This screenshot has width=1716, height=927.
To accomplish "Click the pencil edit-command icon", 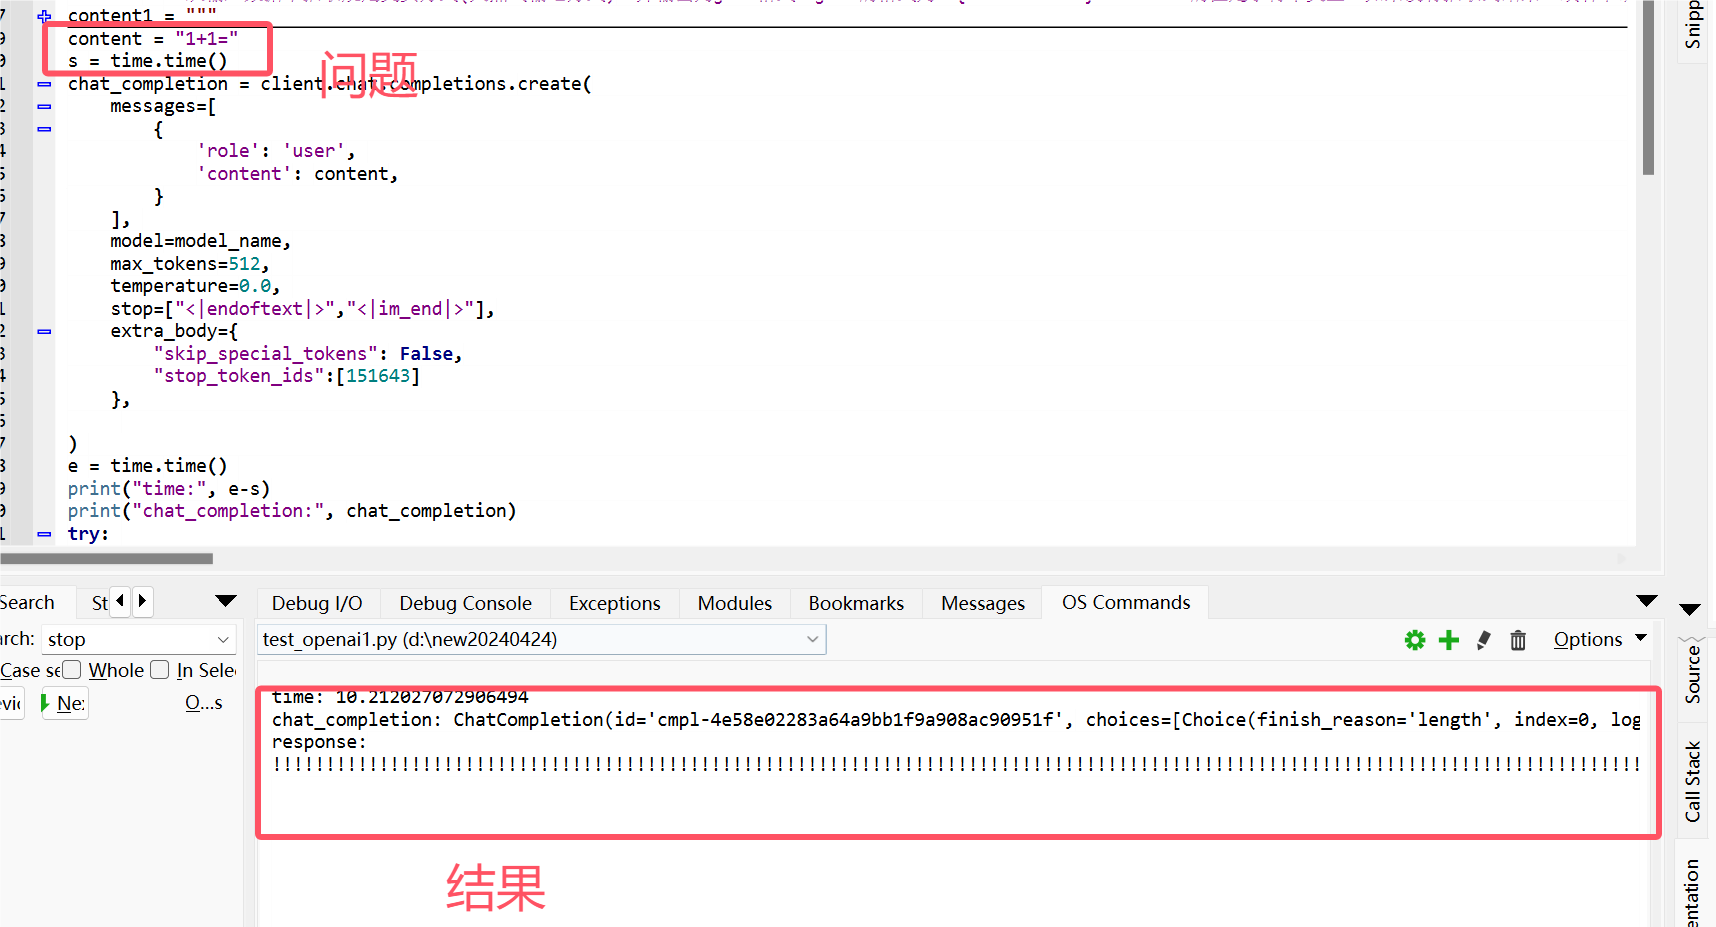I will (1484, 640).
